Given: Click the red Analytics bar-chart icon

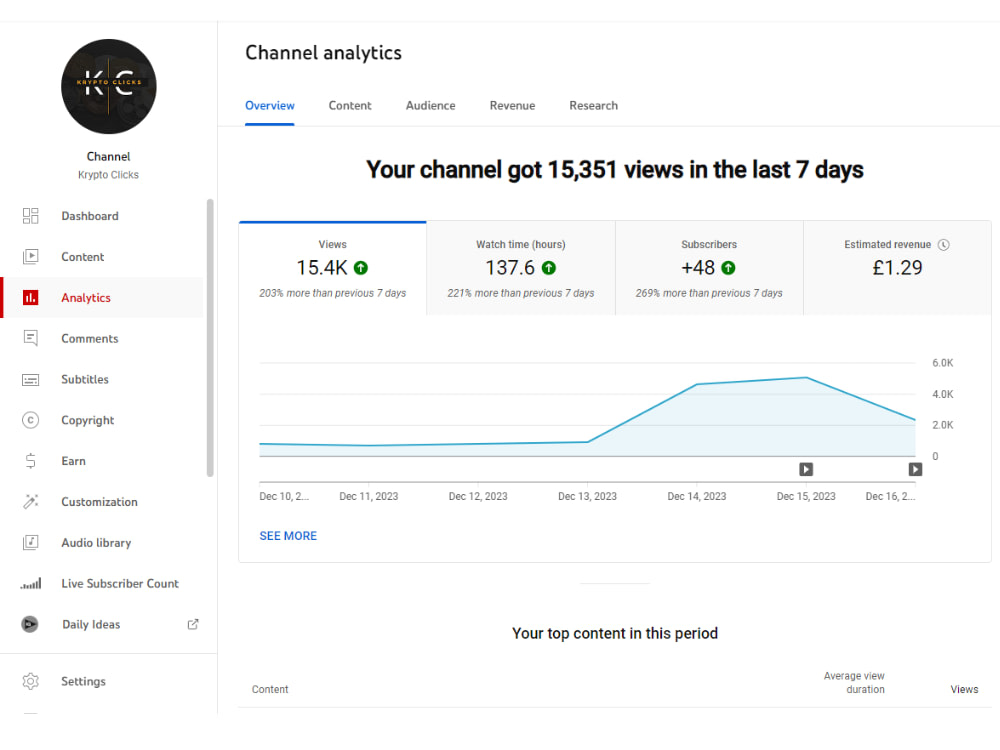Looking at the screenshot, I should [x=31, y=298].
